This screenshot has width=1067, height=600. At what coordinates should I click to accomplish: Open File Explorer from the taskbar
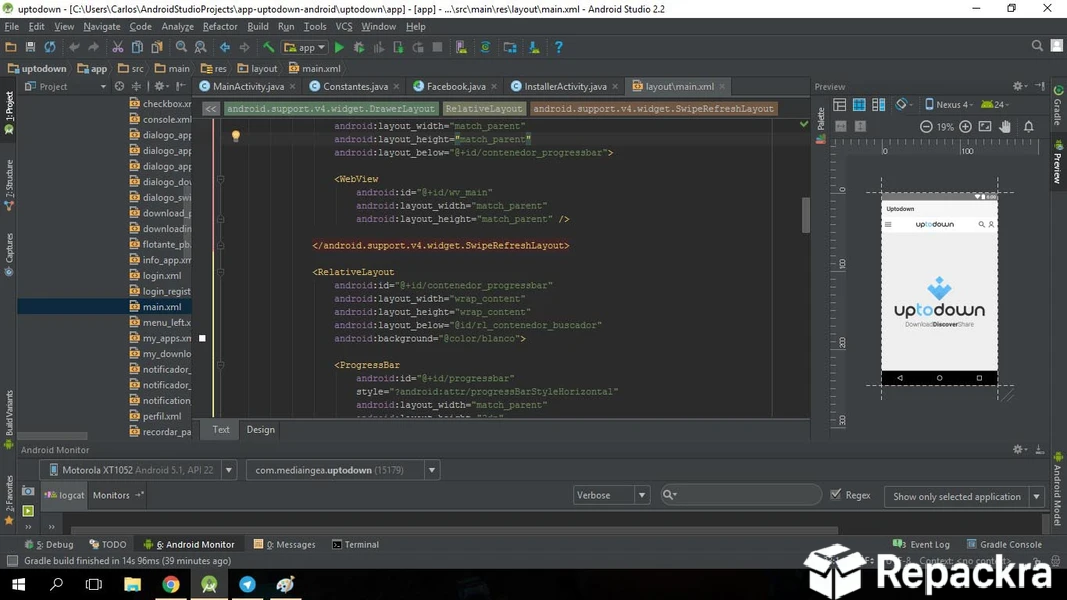tap(132, 584)
